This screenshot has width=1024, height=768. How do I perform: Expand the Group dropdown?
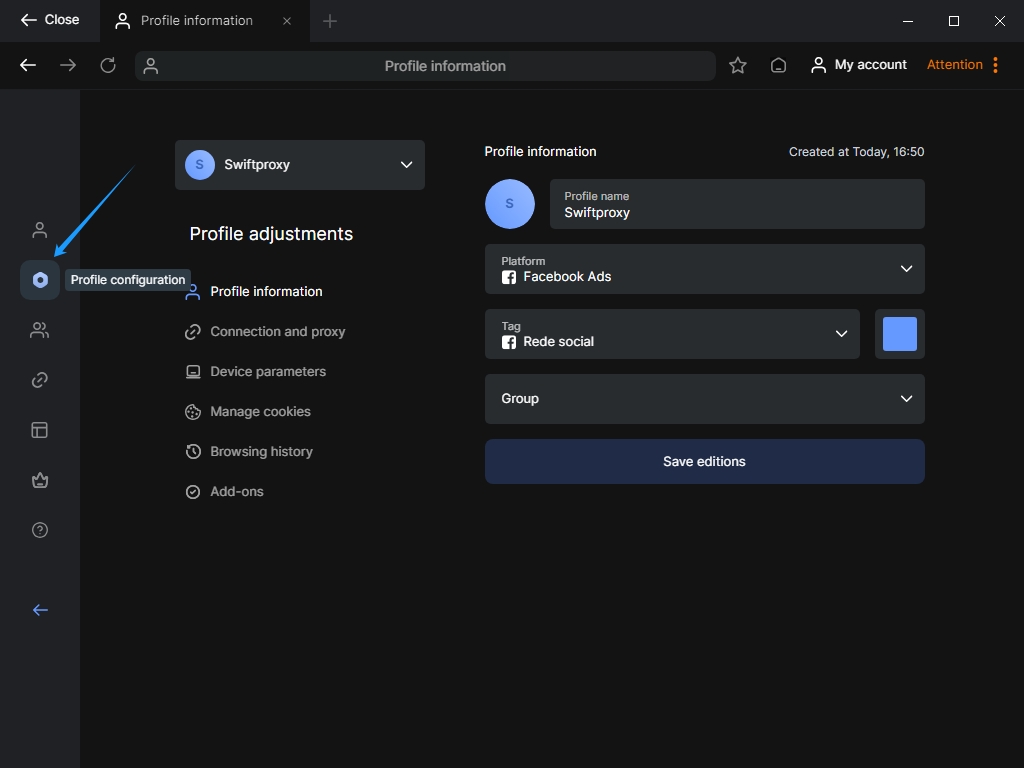click(x=704, y=399)
